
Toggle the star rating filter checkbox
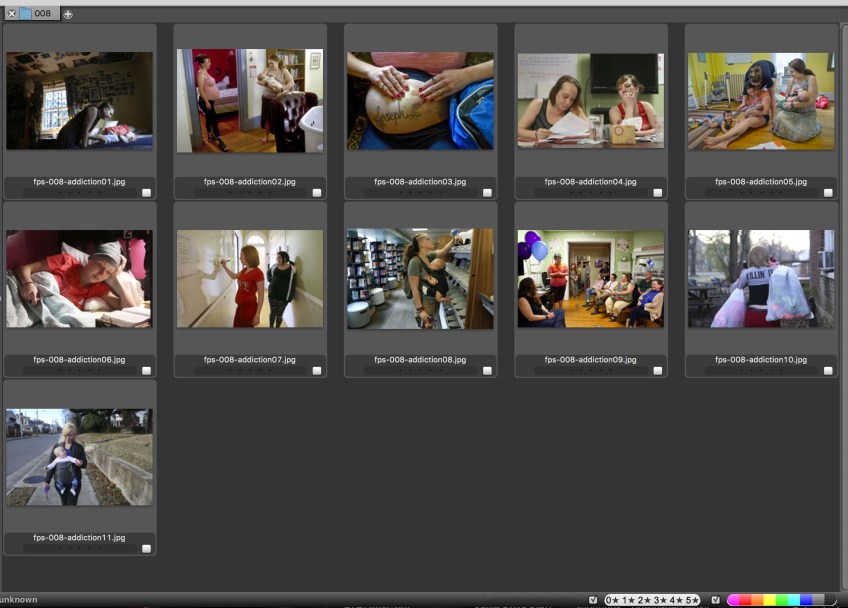click(594, 600)
